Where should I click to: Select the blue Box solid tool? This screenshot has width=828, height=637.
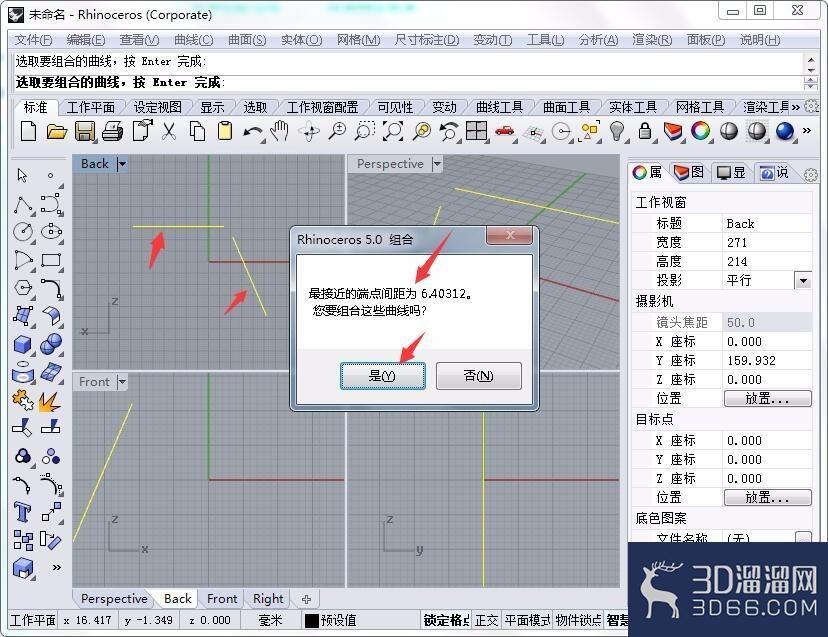point(22,344)
